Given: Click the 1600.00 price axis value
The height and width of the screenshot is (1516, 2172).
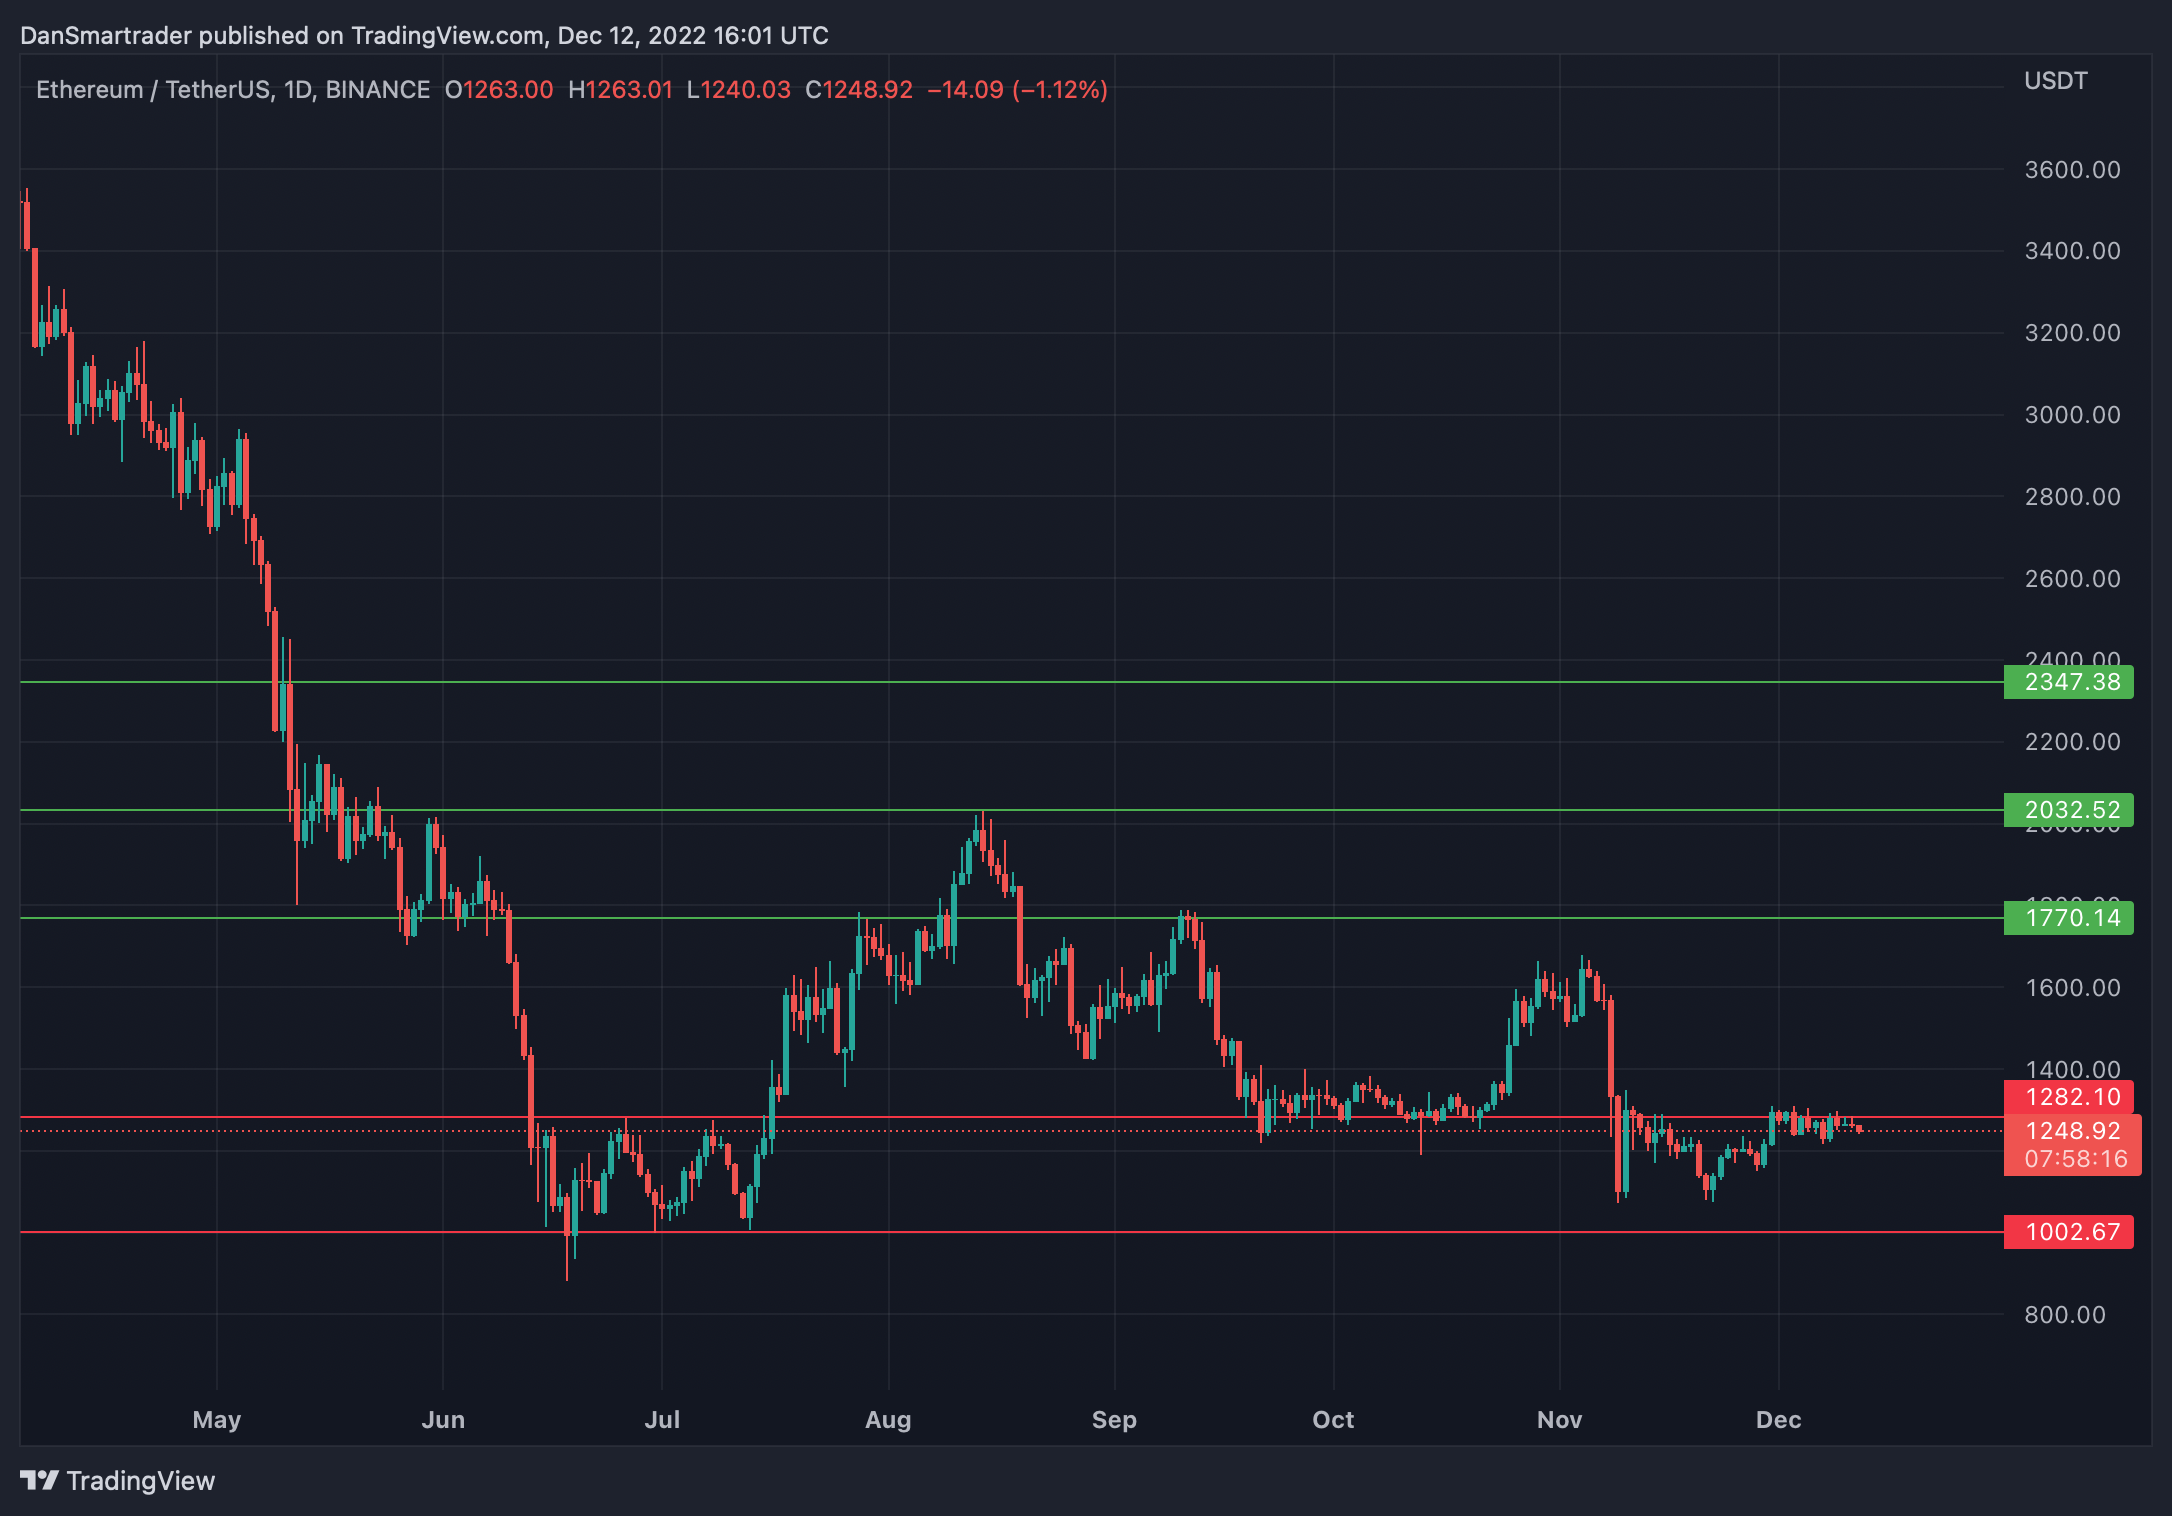Looking at the screenshot, I should pyautogui.click(x=2072, y=988).
